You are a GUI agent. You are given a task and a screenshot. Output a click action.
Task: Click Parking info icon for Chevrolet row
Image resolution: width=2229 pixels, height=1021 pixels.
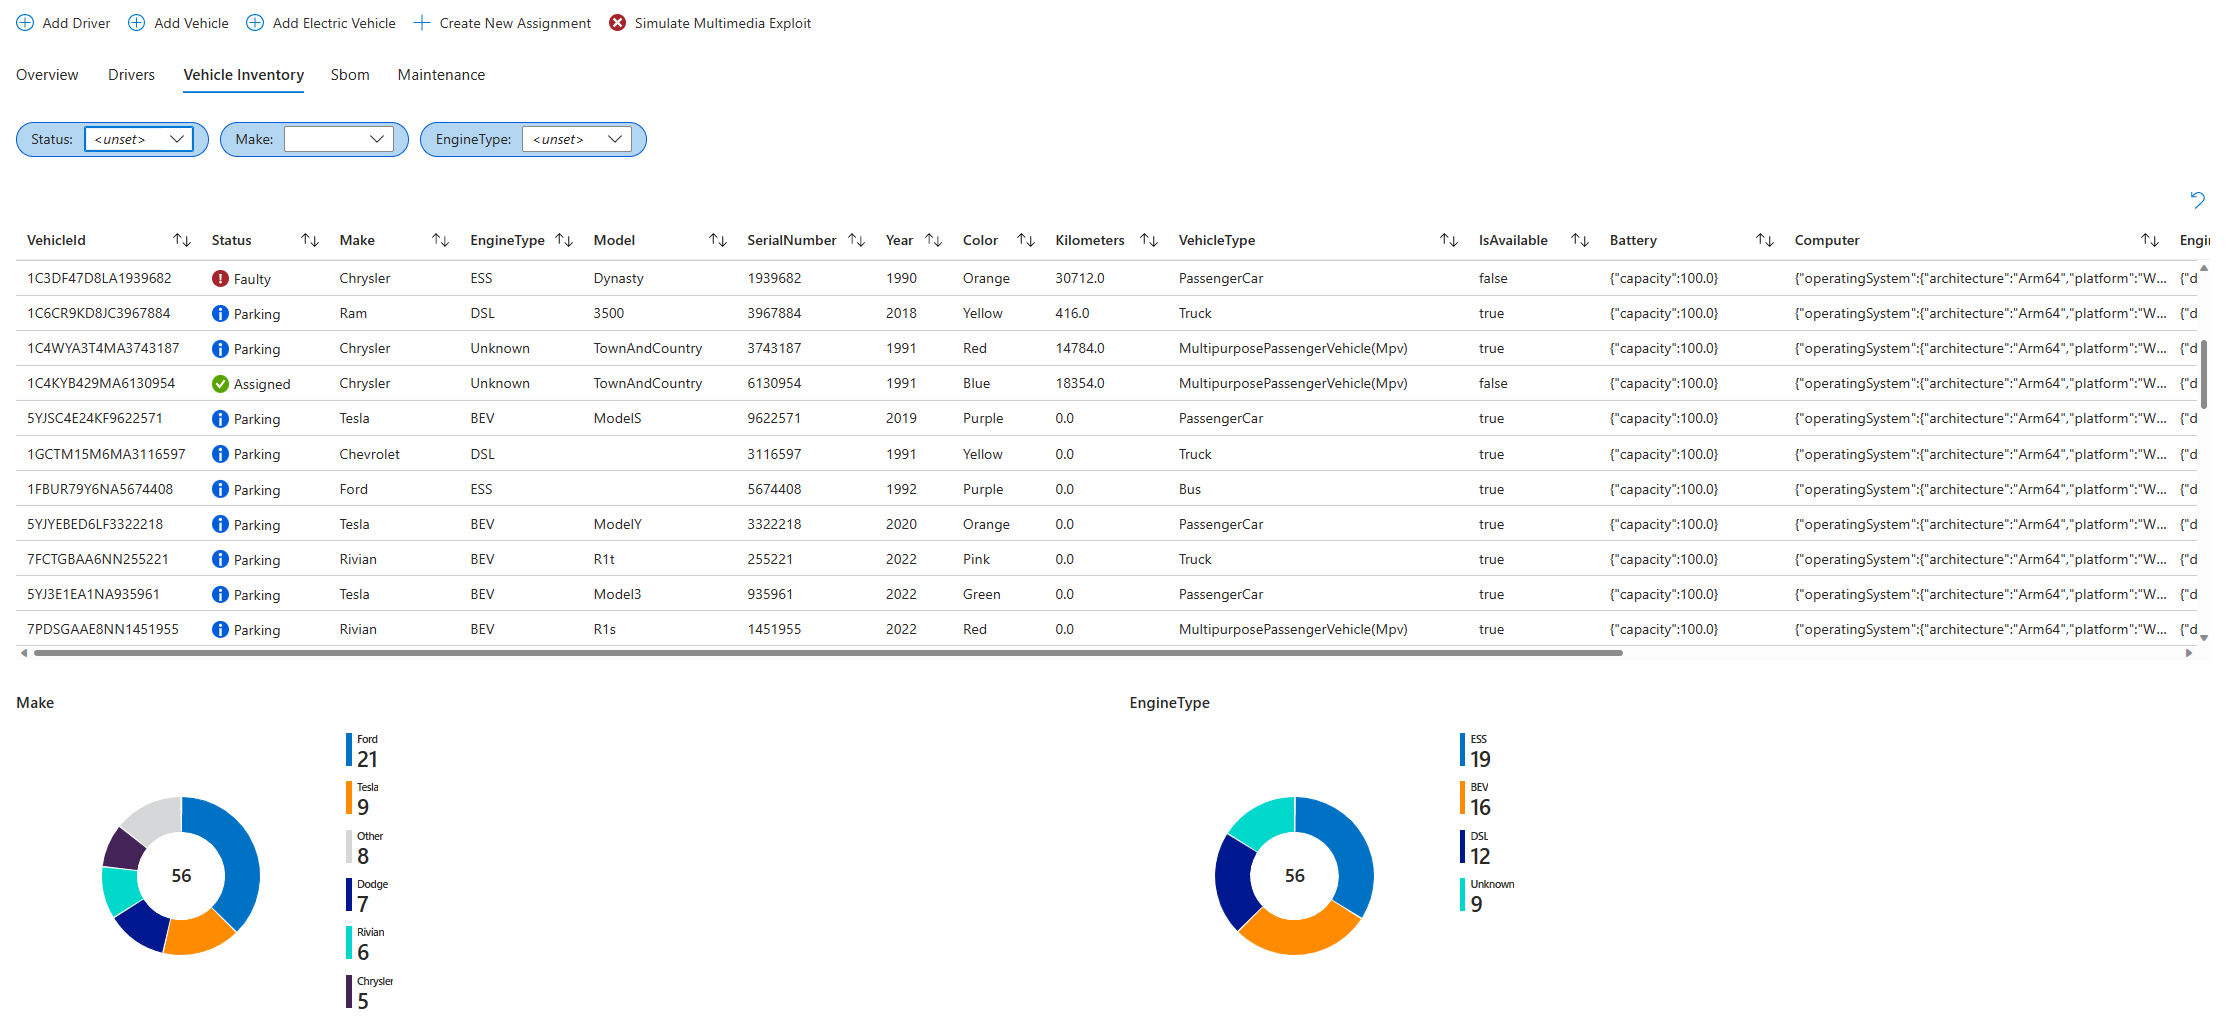point(220,454)
